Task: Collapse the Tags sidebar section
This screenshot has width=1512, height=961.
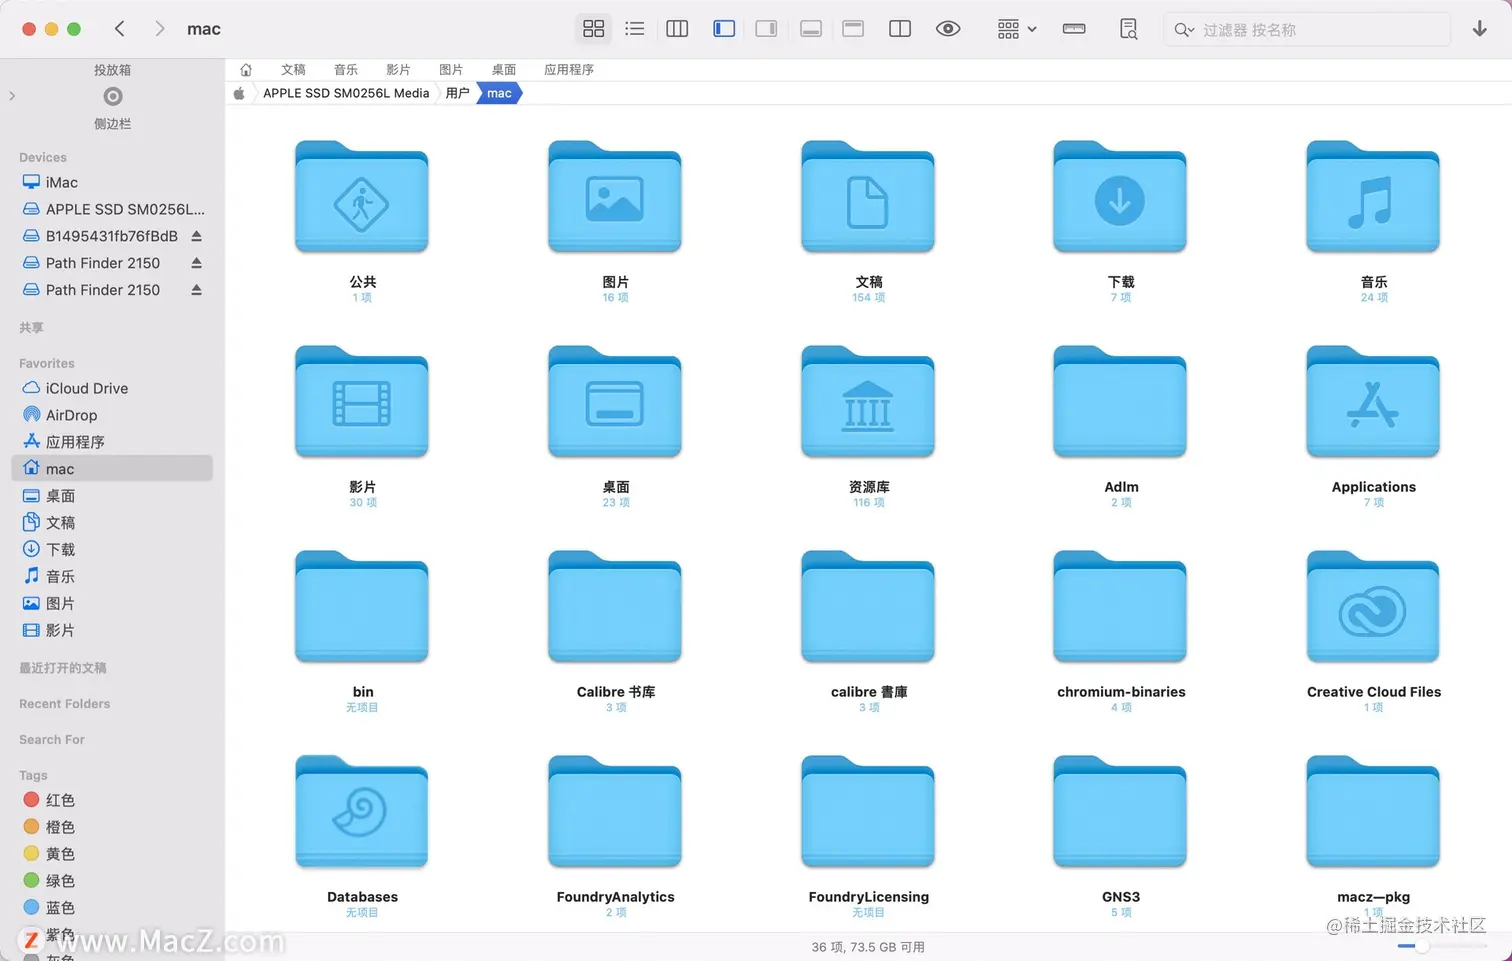Action: pos(33,776)
